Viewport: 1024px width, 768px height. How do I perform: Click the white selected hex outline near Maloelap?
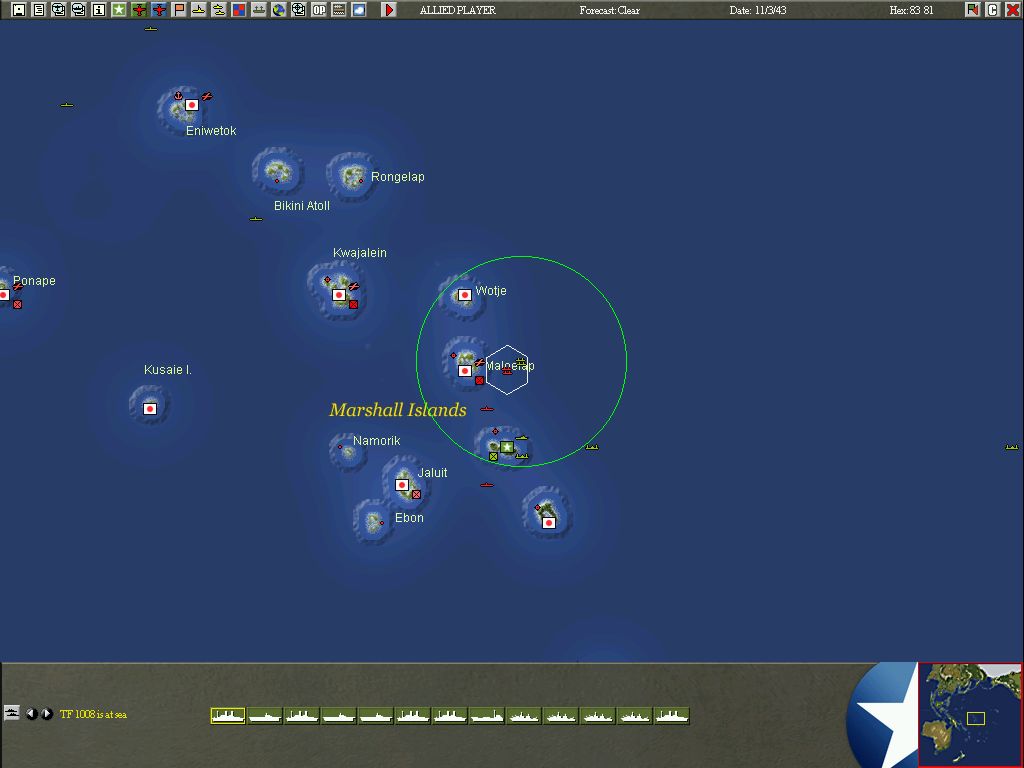click(507, 370)
